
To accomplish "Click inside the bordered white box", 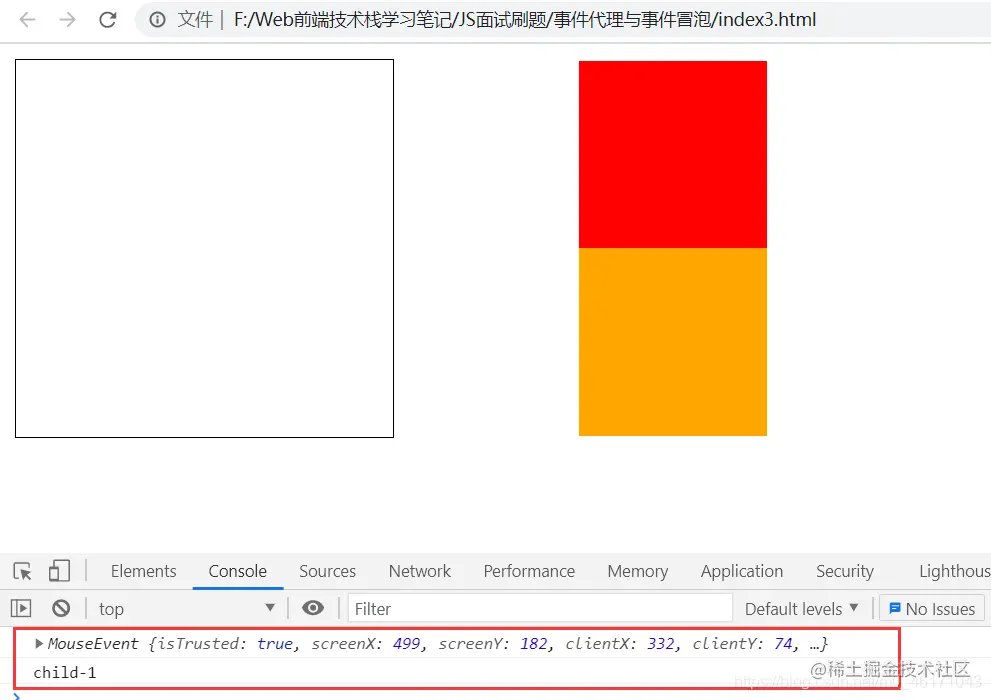I will pyautogui.click(x=204, y=248).
